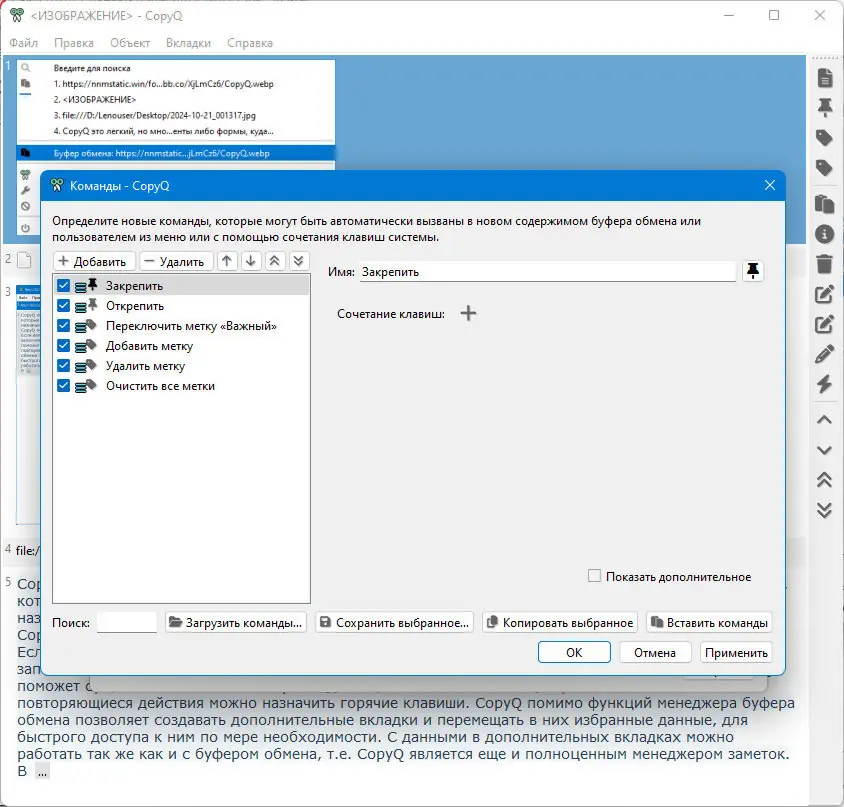Click the Удалить button
The image size is (844, 807).
tap(176, 261)
